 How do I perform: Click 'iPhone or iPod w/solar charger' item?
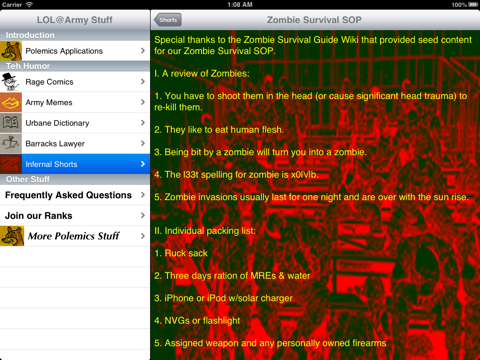(x=223, y=298)
